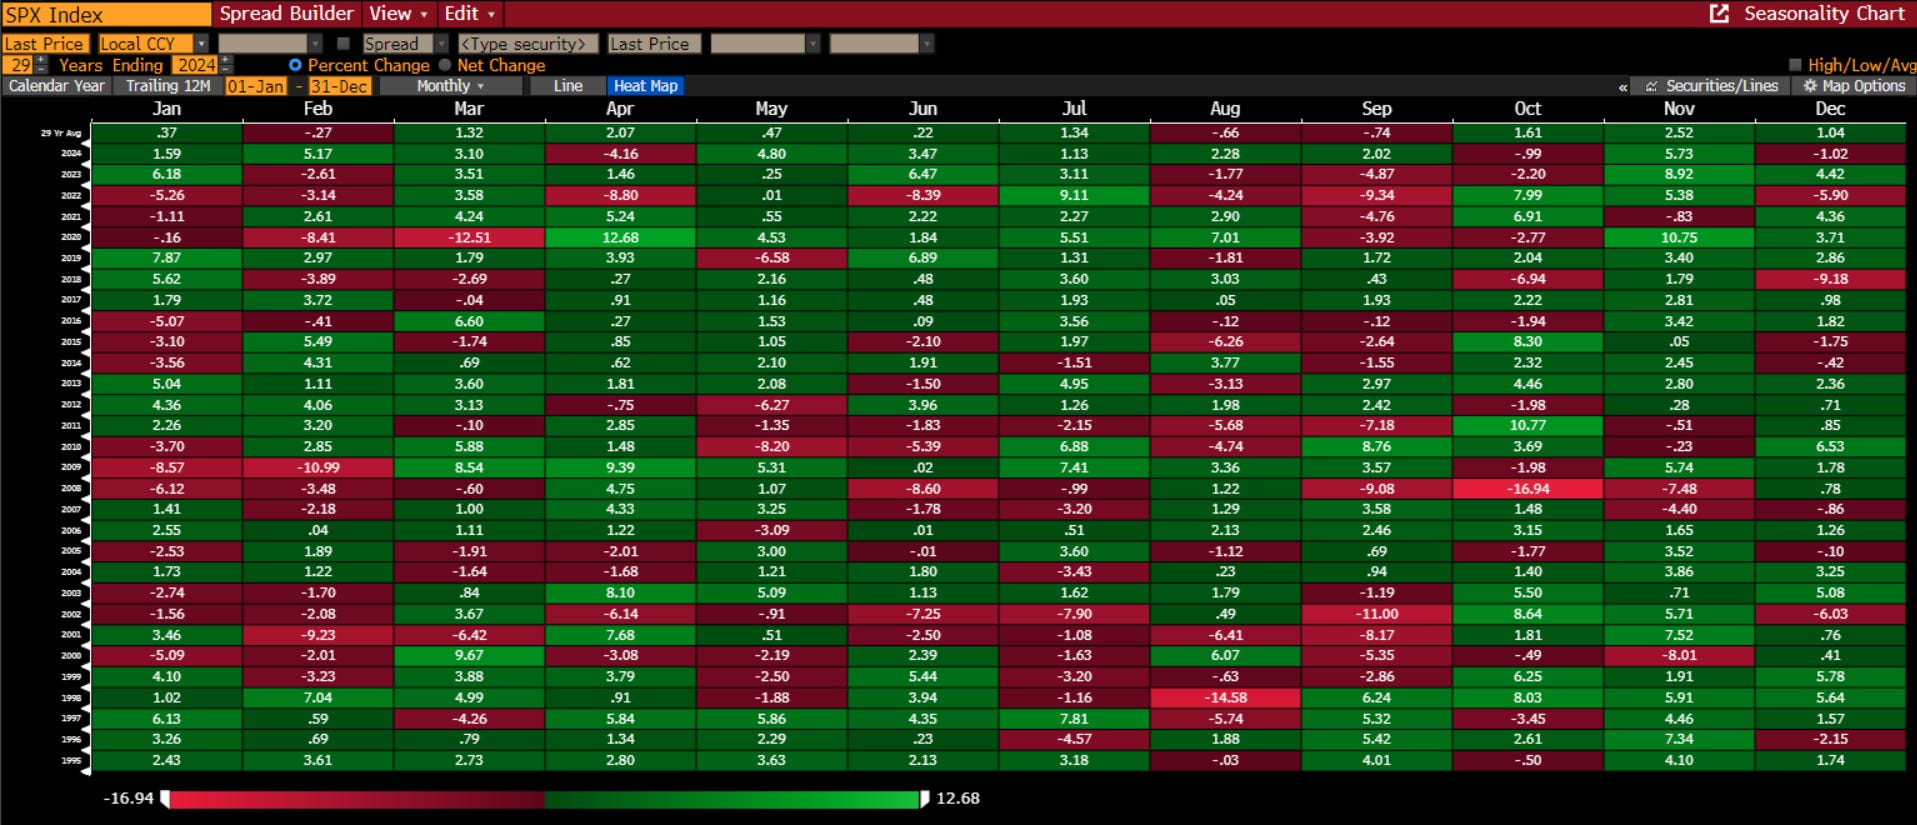Switch to the Line chart view

point(568,86)
